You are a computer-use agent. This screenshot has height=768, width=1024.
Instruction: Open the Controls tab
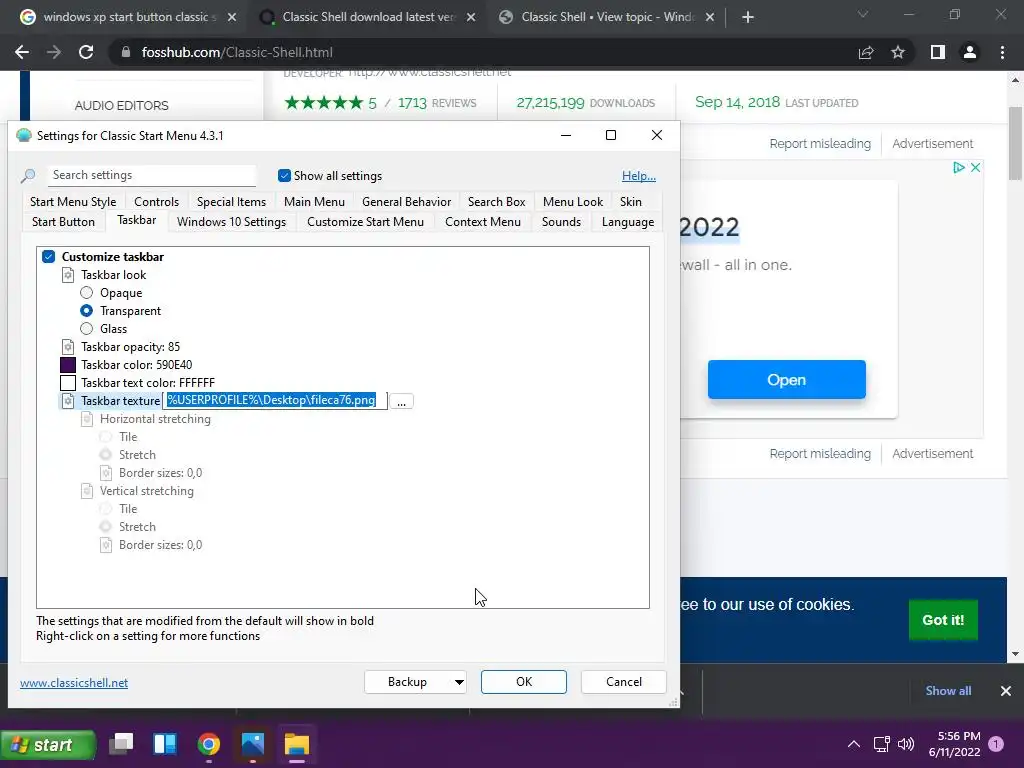pos(156,202)
